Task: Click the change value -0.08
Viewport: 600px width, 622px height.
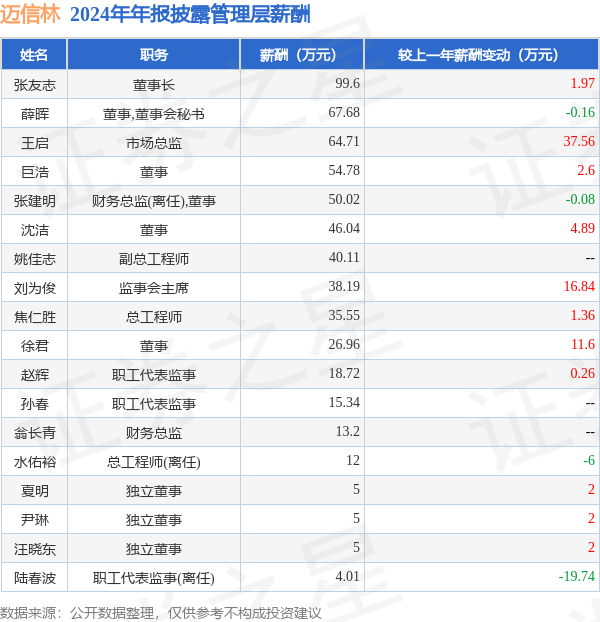Action: 581,199
